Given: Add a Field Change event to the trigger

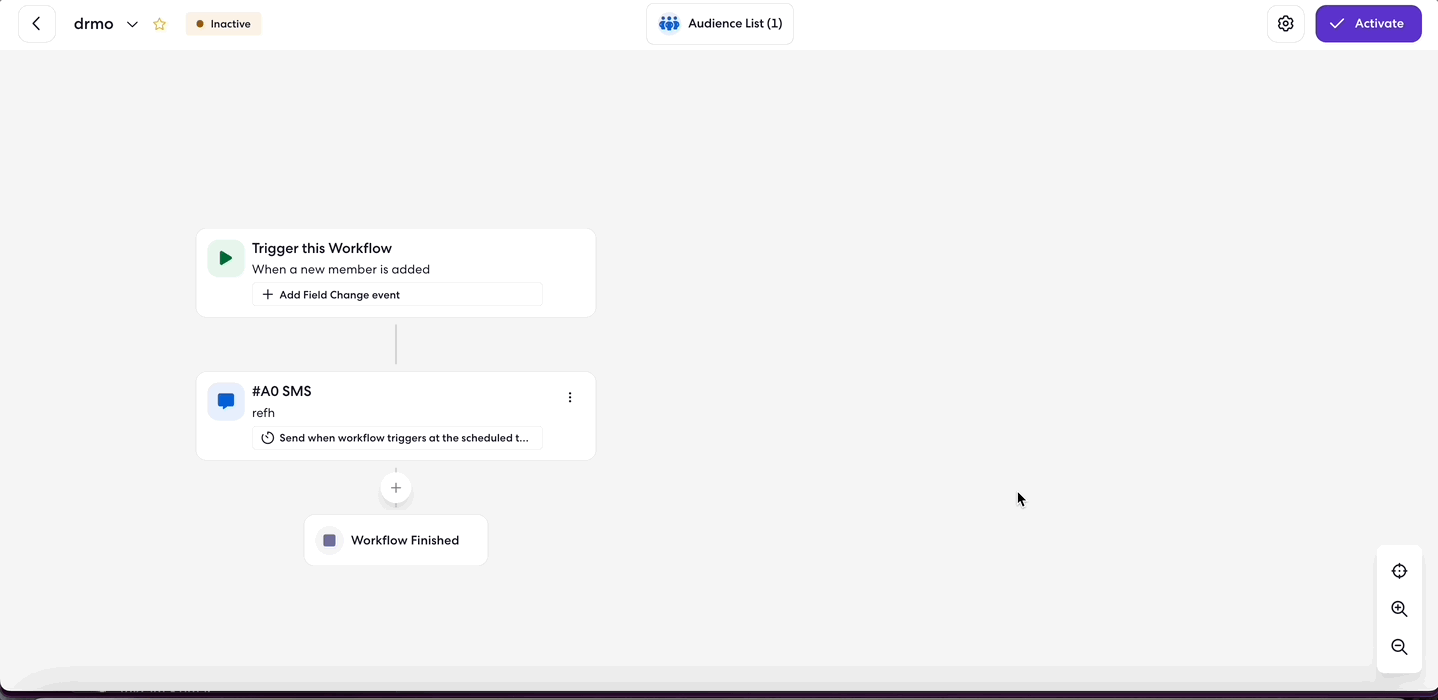Looking at the screenshot, I should pos(396,294).
